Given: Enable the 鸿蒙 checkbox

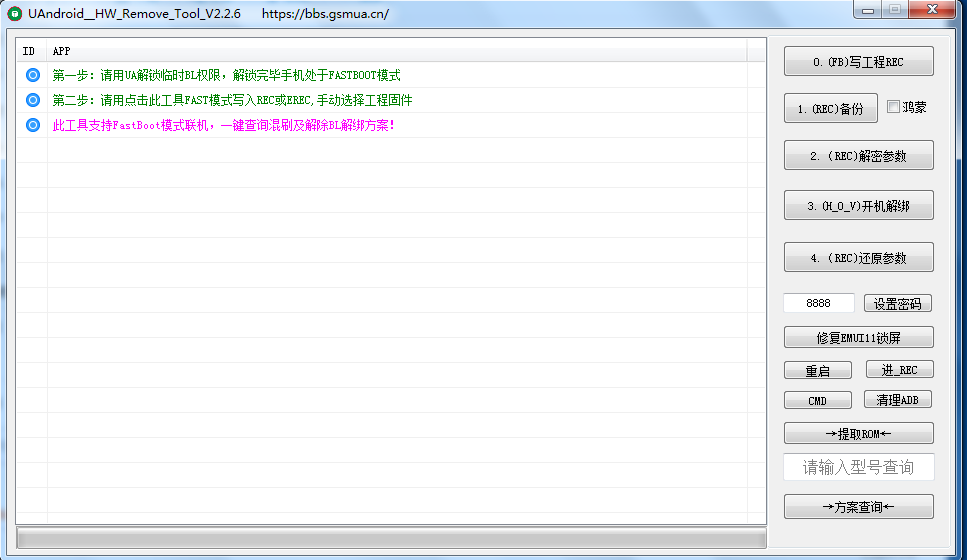Looking at the screenshot, I should (894, 108).
